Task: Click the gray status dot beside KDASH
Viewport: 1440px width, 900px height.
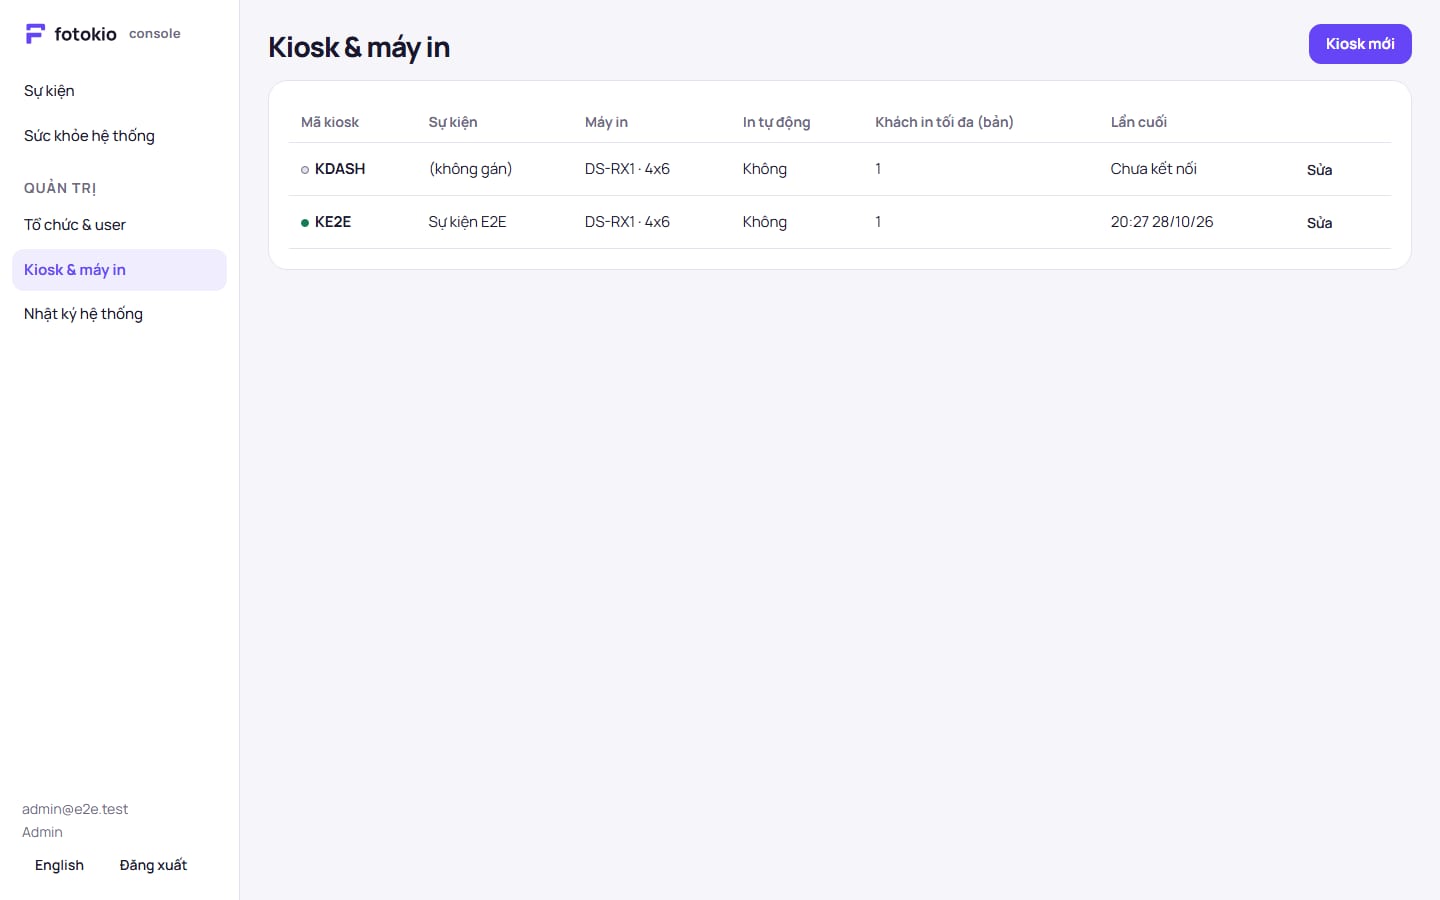Action: pyautogui.click(x=305, y=170)
